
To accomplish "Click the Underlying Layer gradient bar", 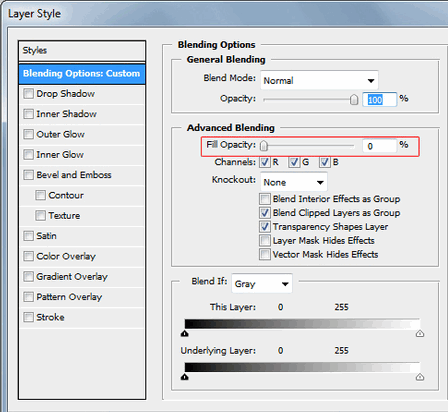I will click(302, 367).
